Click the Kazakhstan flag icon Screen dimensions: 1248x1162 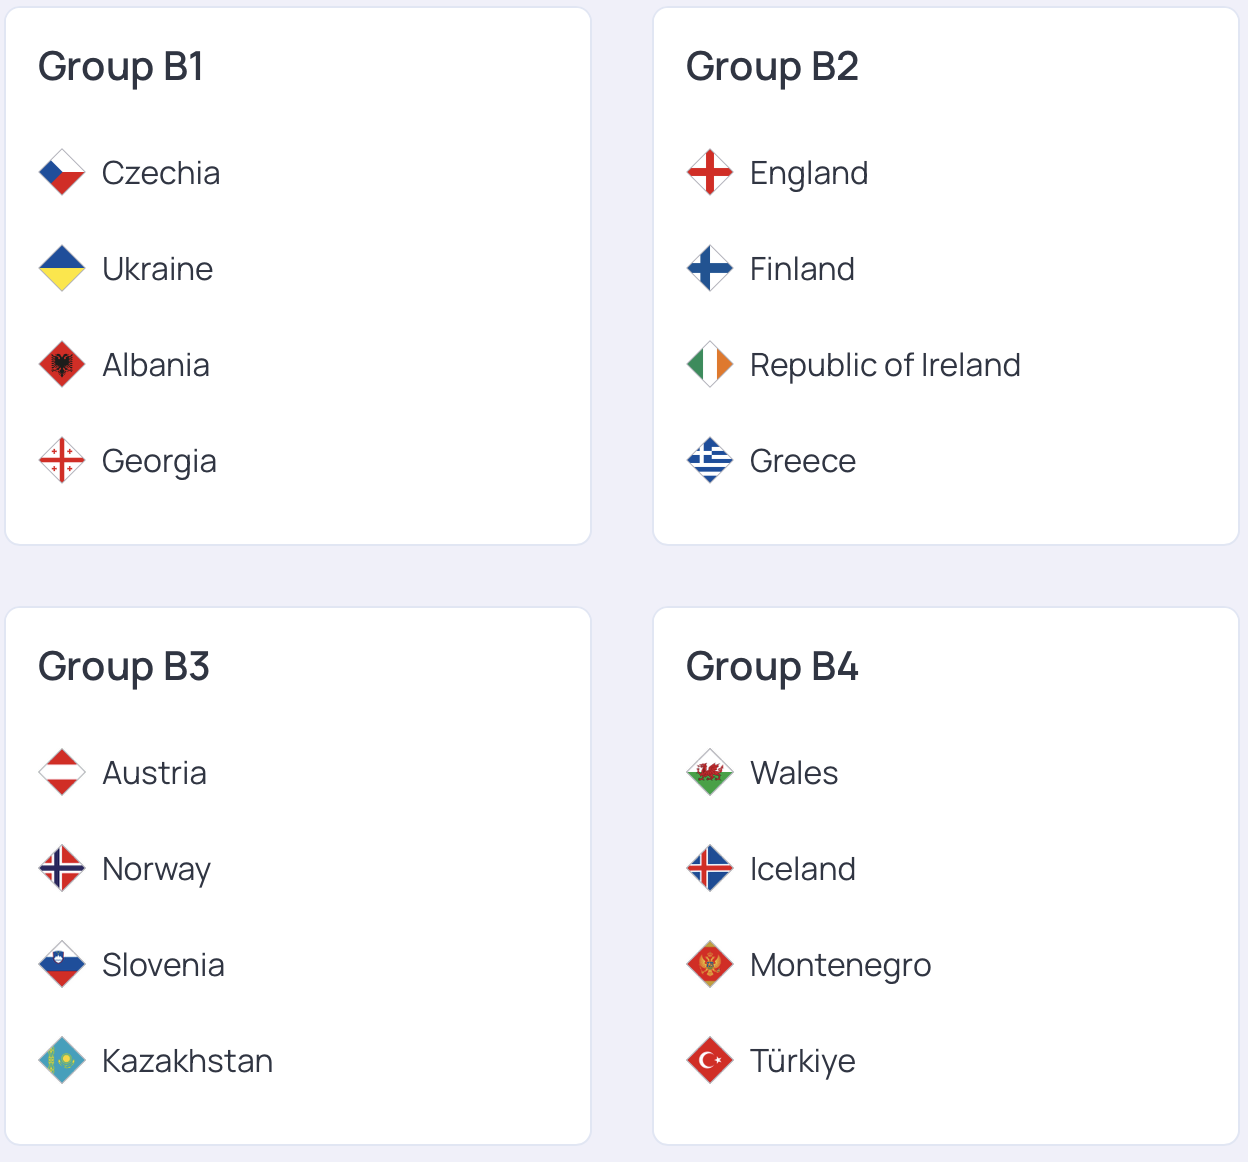click(62, 1061)
